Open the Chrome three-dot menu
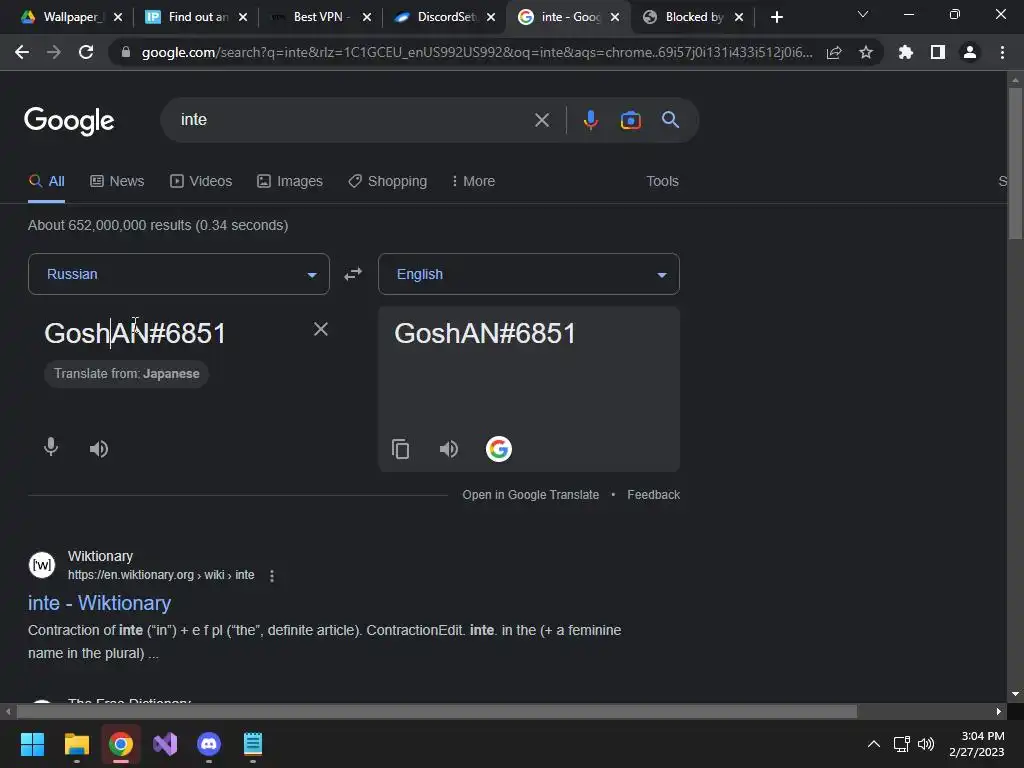1024x768 pixels. 1002,52
